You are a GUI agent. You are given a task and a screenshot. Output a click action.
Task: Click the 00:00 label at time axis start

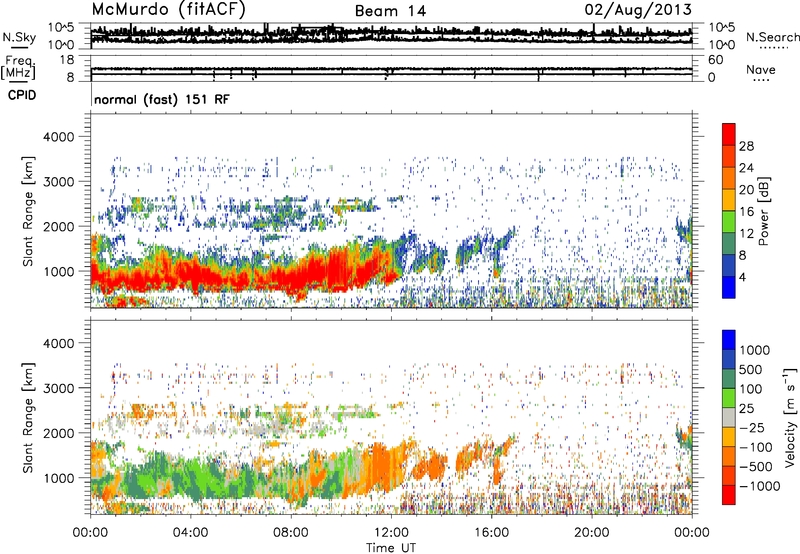[x=90, y=533]
